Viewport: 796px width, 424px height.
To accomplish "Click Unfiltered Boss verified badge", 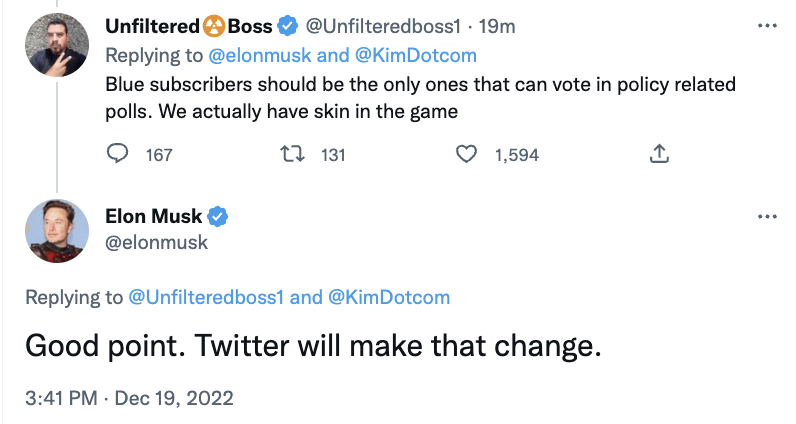I will point(285,26).
